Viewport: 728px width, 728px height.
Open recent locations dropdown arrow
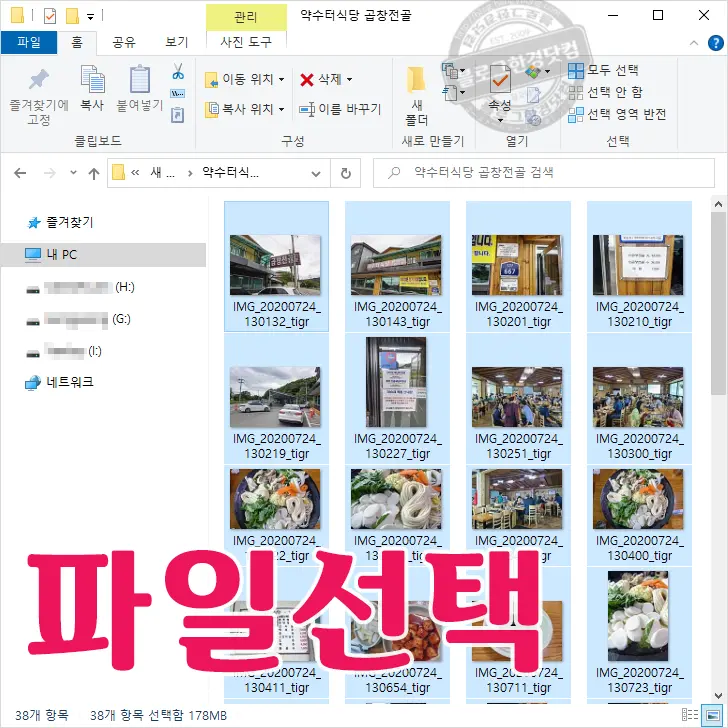[73, 173]
